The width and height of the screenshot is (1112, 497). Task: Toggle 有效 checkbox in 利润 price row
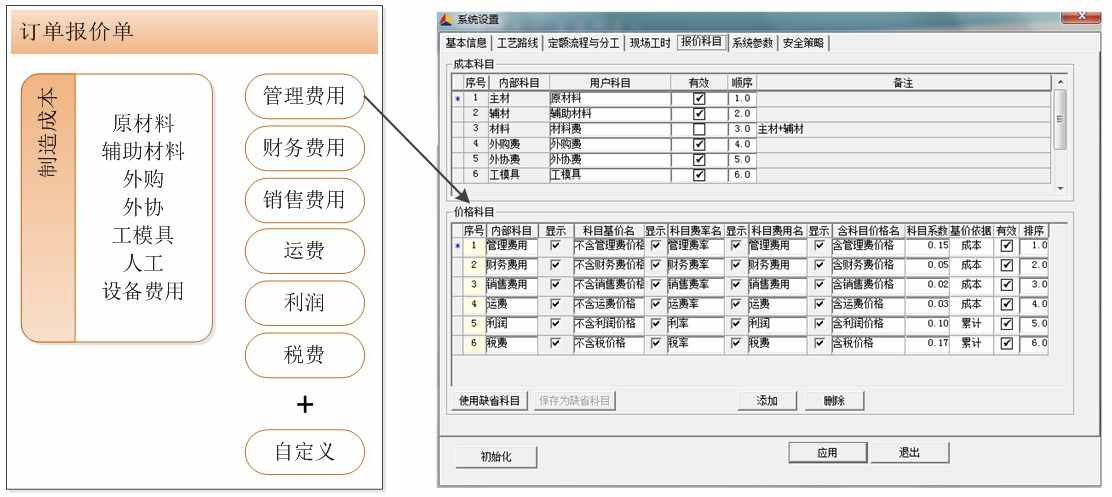1006,324
